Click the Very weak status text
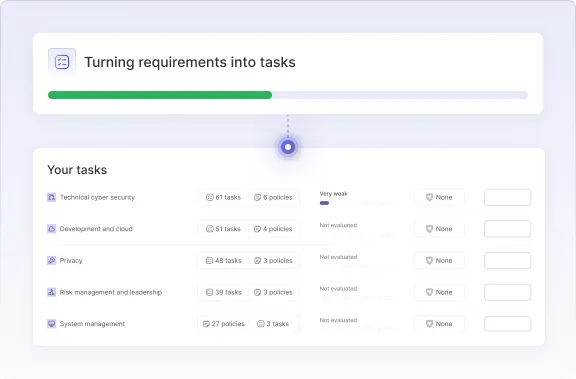The height and width of the screenshot is (379, 576). pos(334,194)
